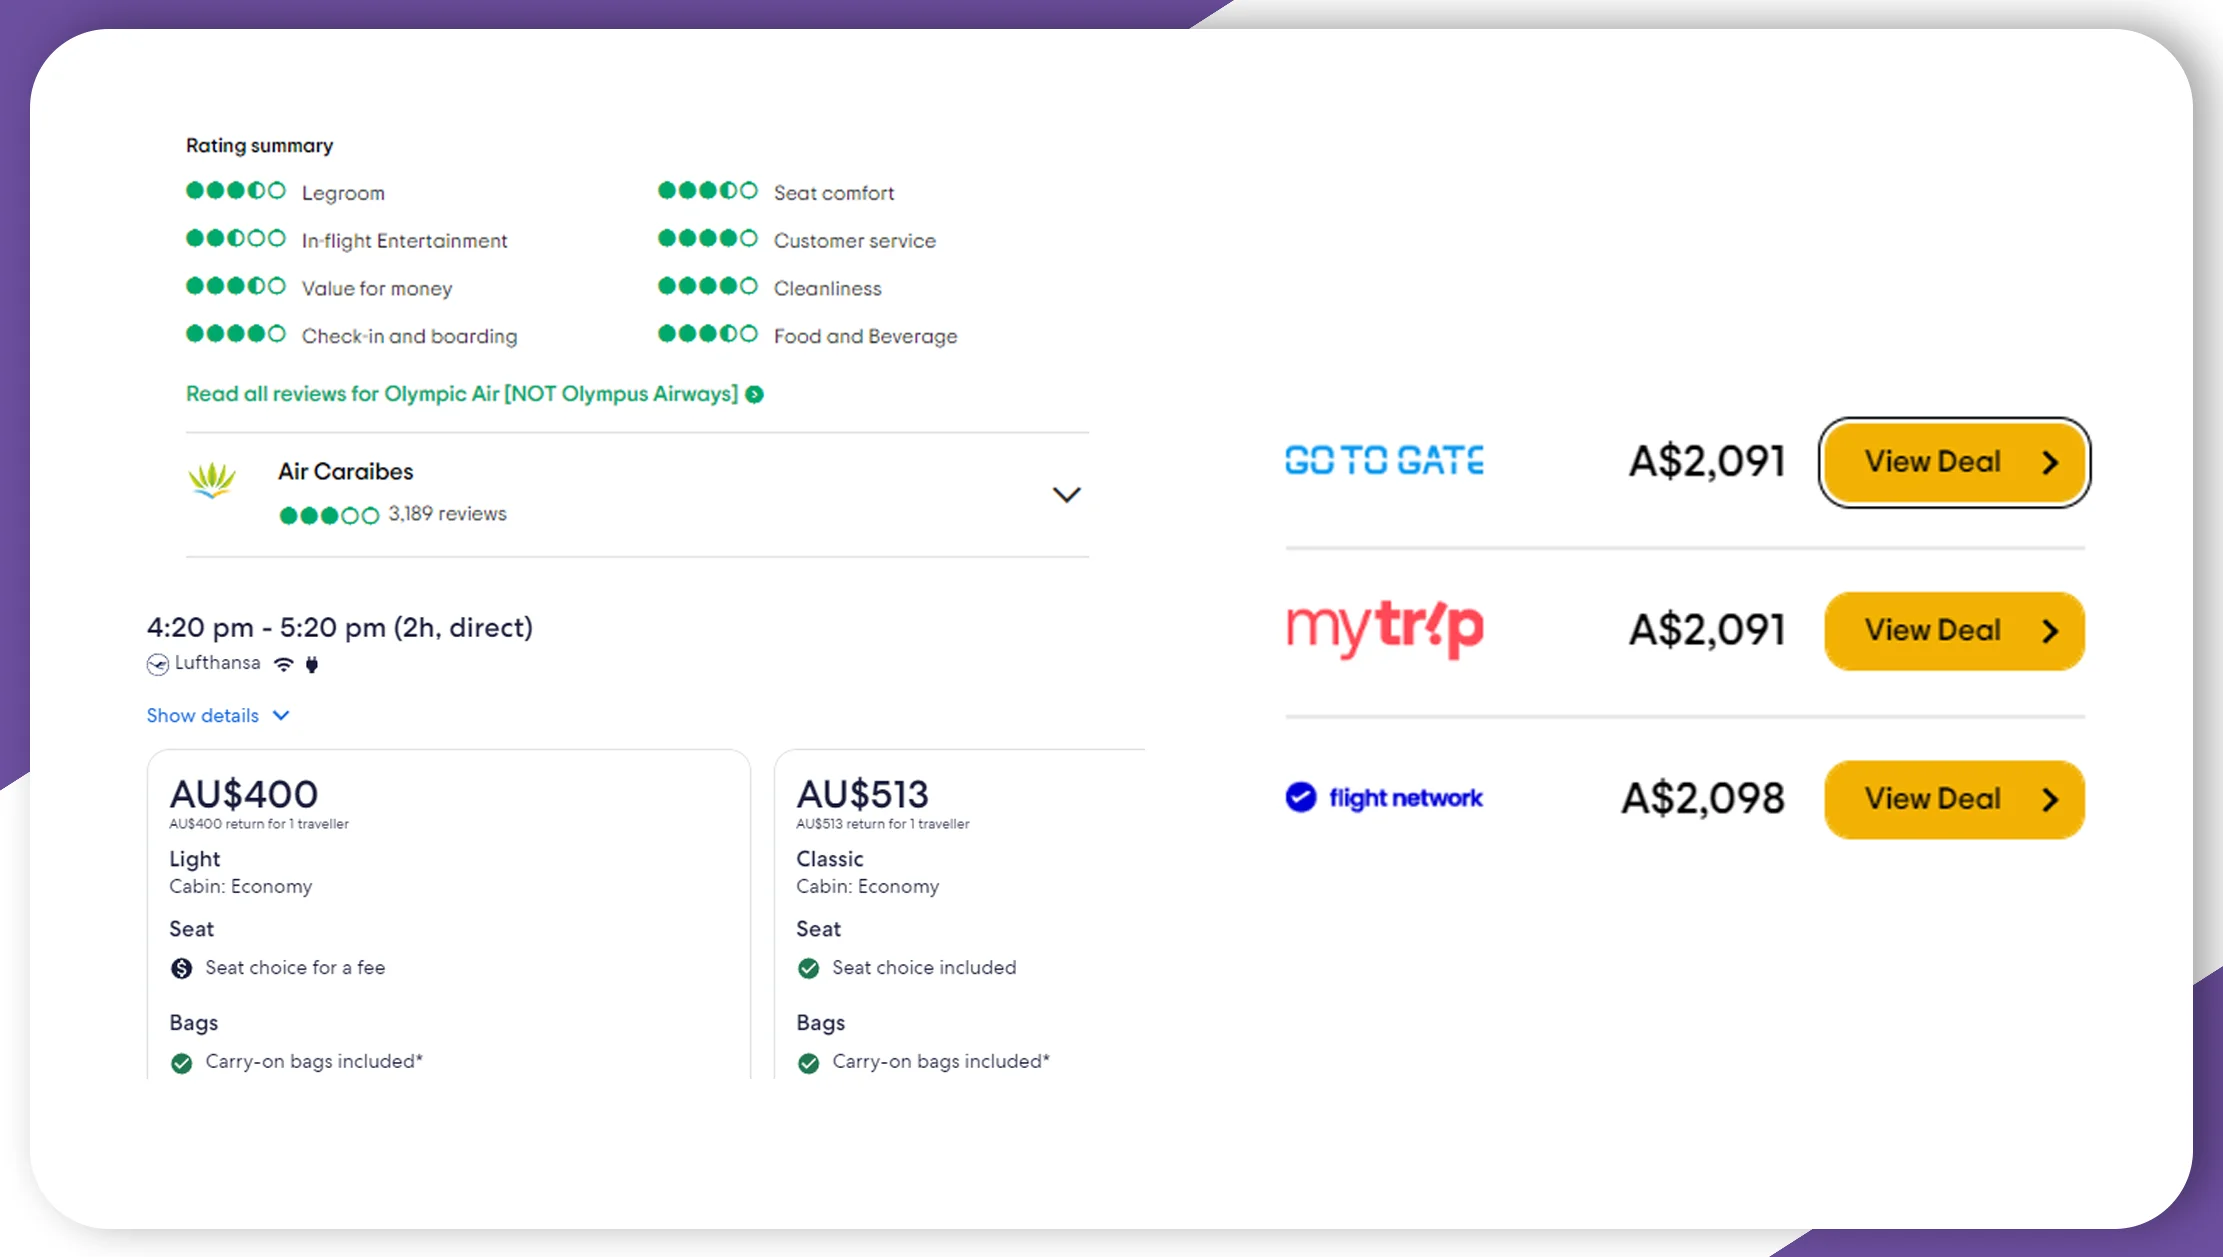The width and height of the screenshot is (2223, 1257).
Task: Click the Wi-Fi amenity icon next to Lufthansa
Action: (283, 663)
